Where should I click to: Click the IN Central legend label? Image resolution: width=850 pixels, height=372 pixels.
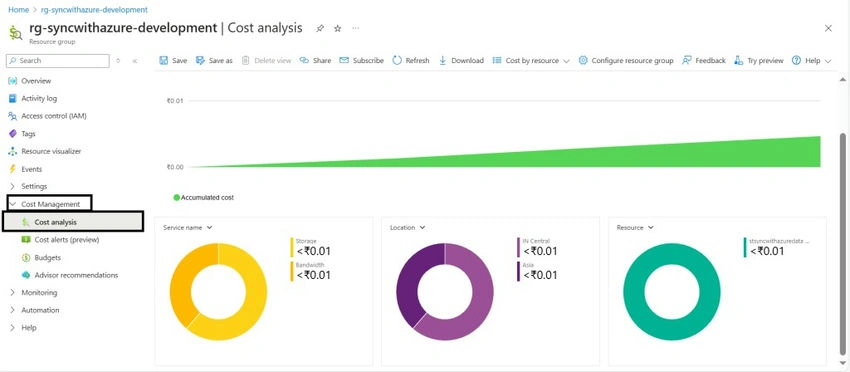pyautogui.click(x=536, y=241)
